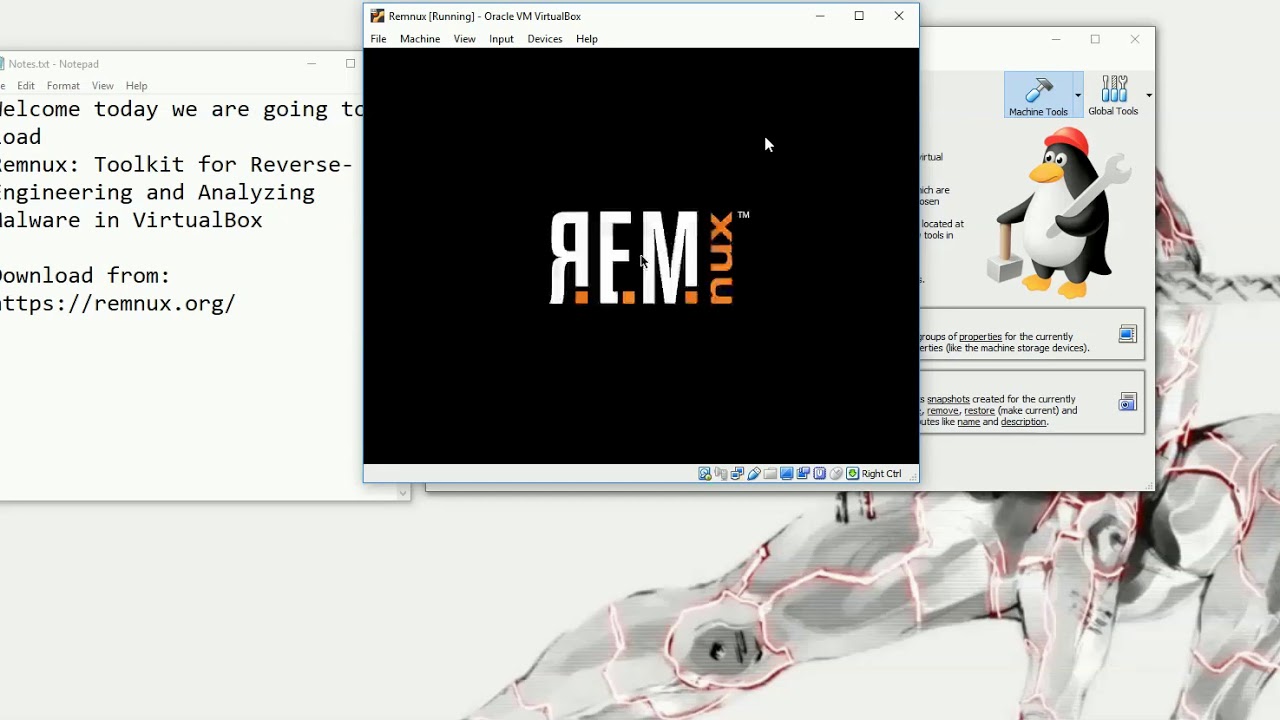Image resolution: width=1280 pixels, height=720 pixels.
Task: Select Global Tools in VirtualBox Manager
Action: (1113, 95)
